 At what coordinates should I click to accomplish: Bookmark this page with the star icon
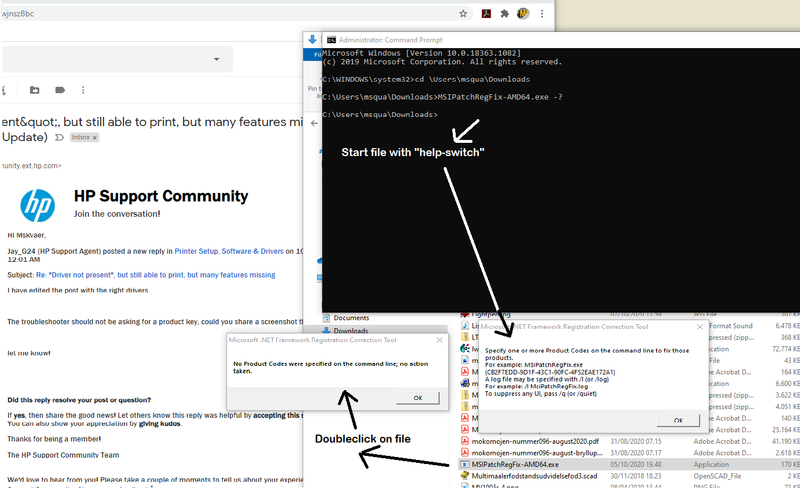pyautogui.click(x=462, y=15)
